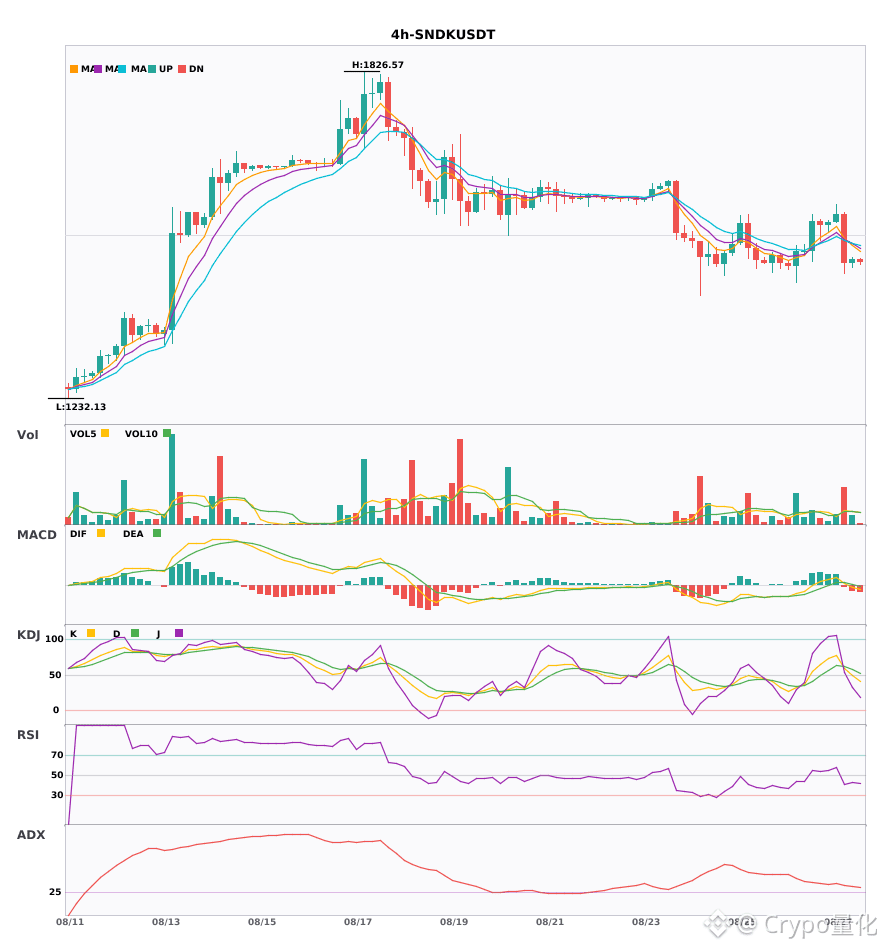Select the Vol panel label
Viewport: 885px width, 950px height.
point(28,435)
